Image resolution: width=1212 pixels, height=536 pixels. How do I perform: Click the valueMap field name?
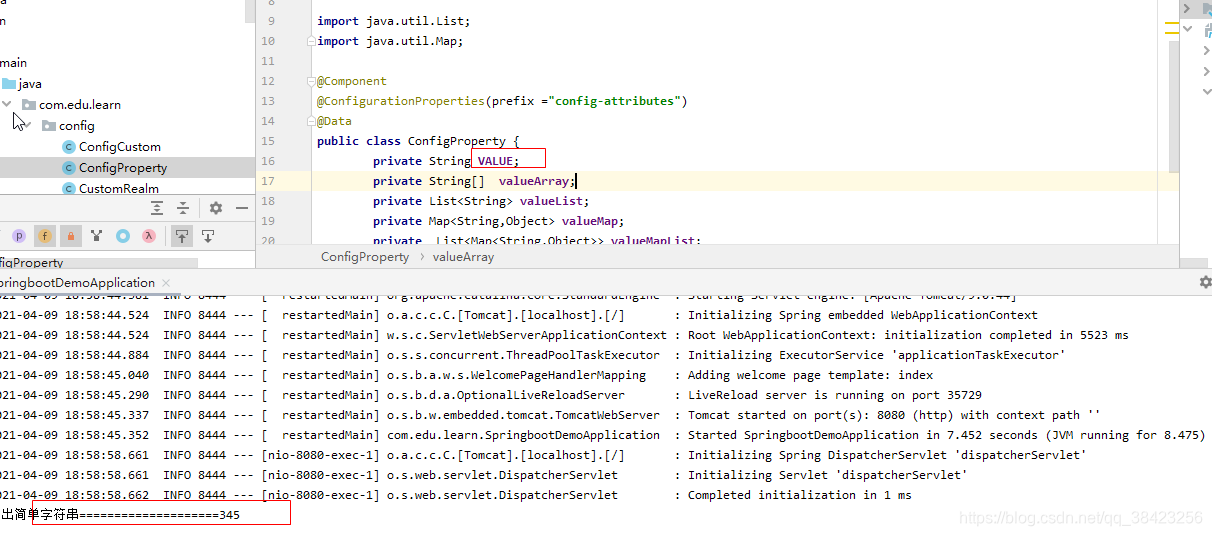click(590, 221)
